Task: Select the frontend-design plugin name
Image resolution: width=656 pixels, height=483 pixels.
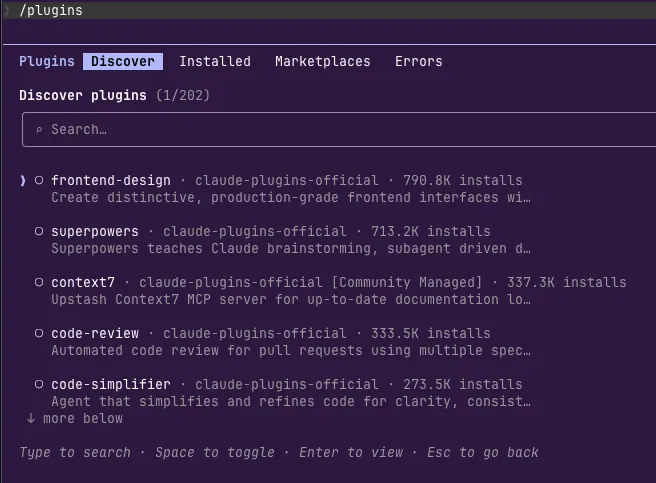Action: [111, 180]
